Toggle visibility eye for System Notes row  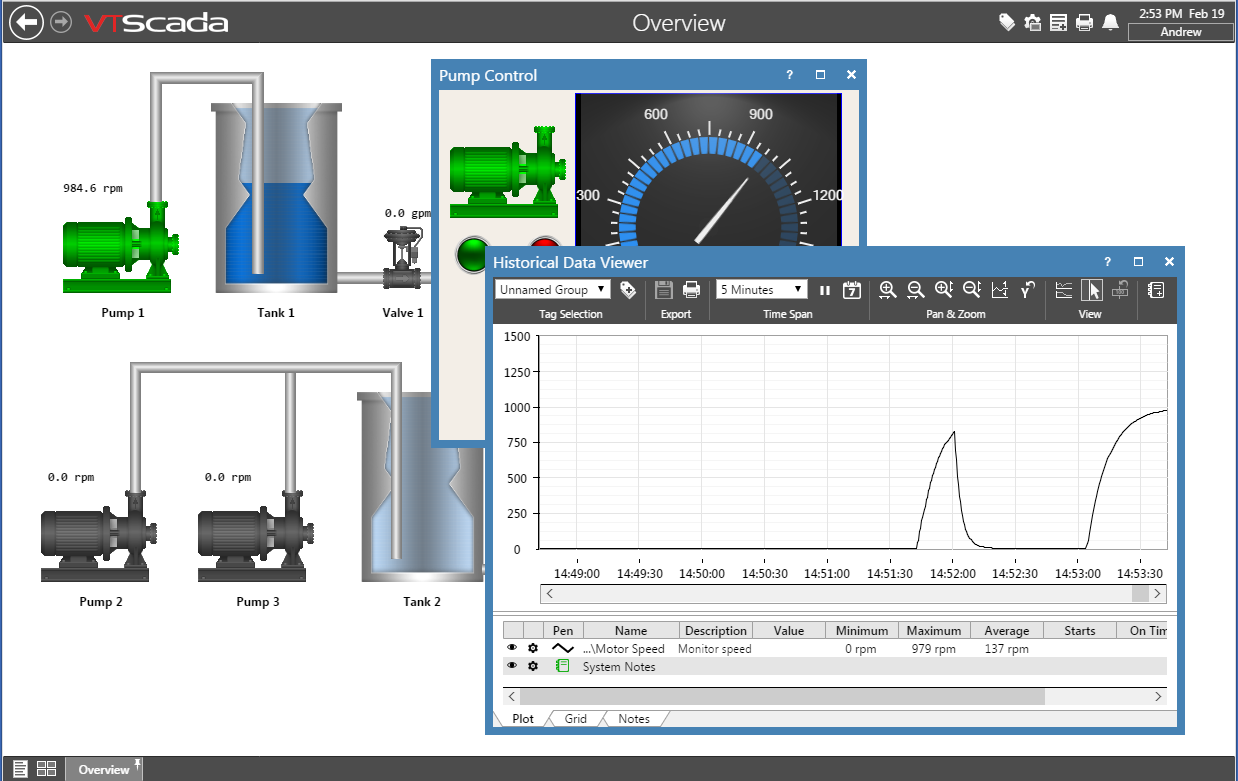tap(512, 666)
